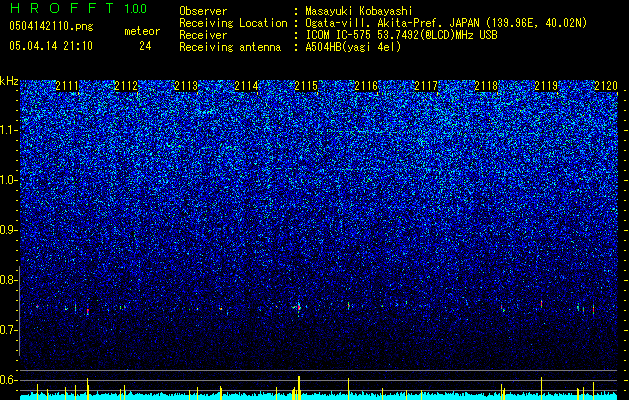Click the tallest yellow intensity spike at 2115

(x=299, y=388)
